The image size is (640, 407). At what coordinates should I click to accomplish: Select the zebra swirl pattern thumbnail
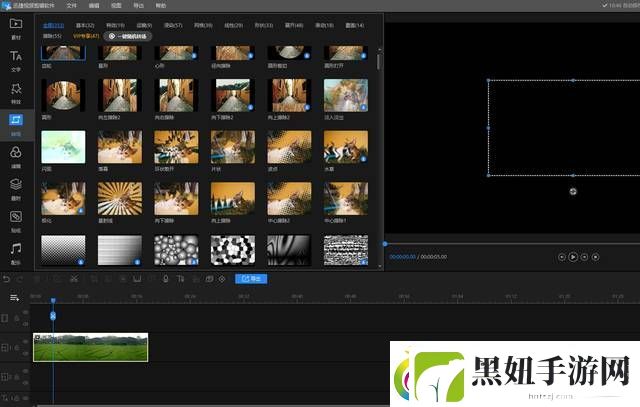pos(289,250)
